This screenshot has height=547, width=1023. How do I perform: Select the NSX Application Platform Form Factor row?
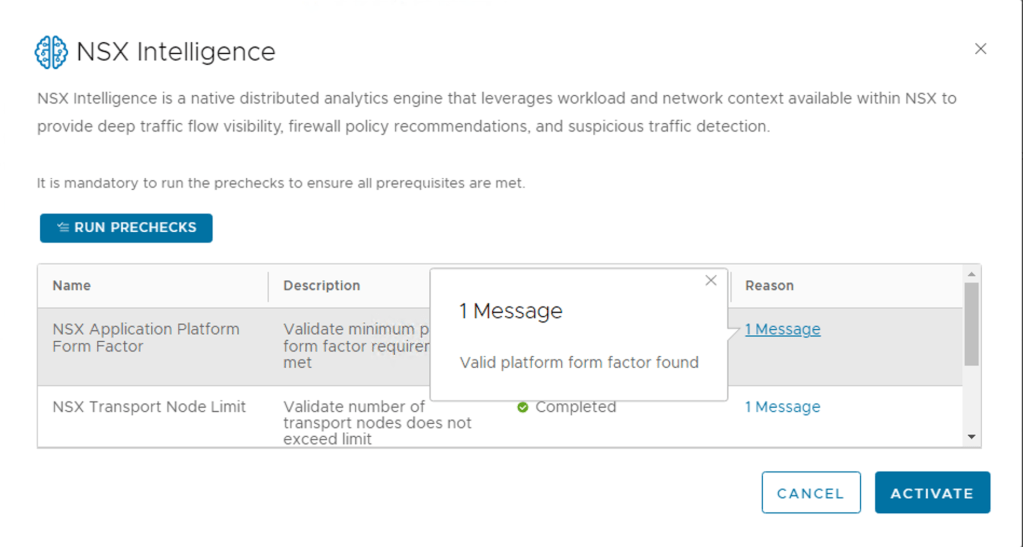[x=146, y=338]
